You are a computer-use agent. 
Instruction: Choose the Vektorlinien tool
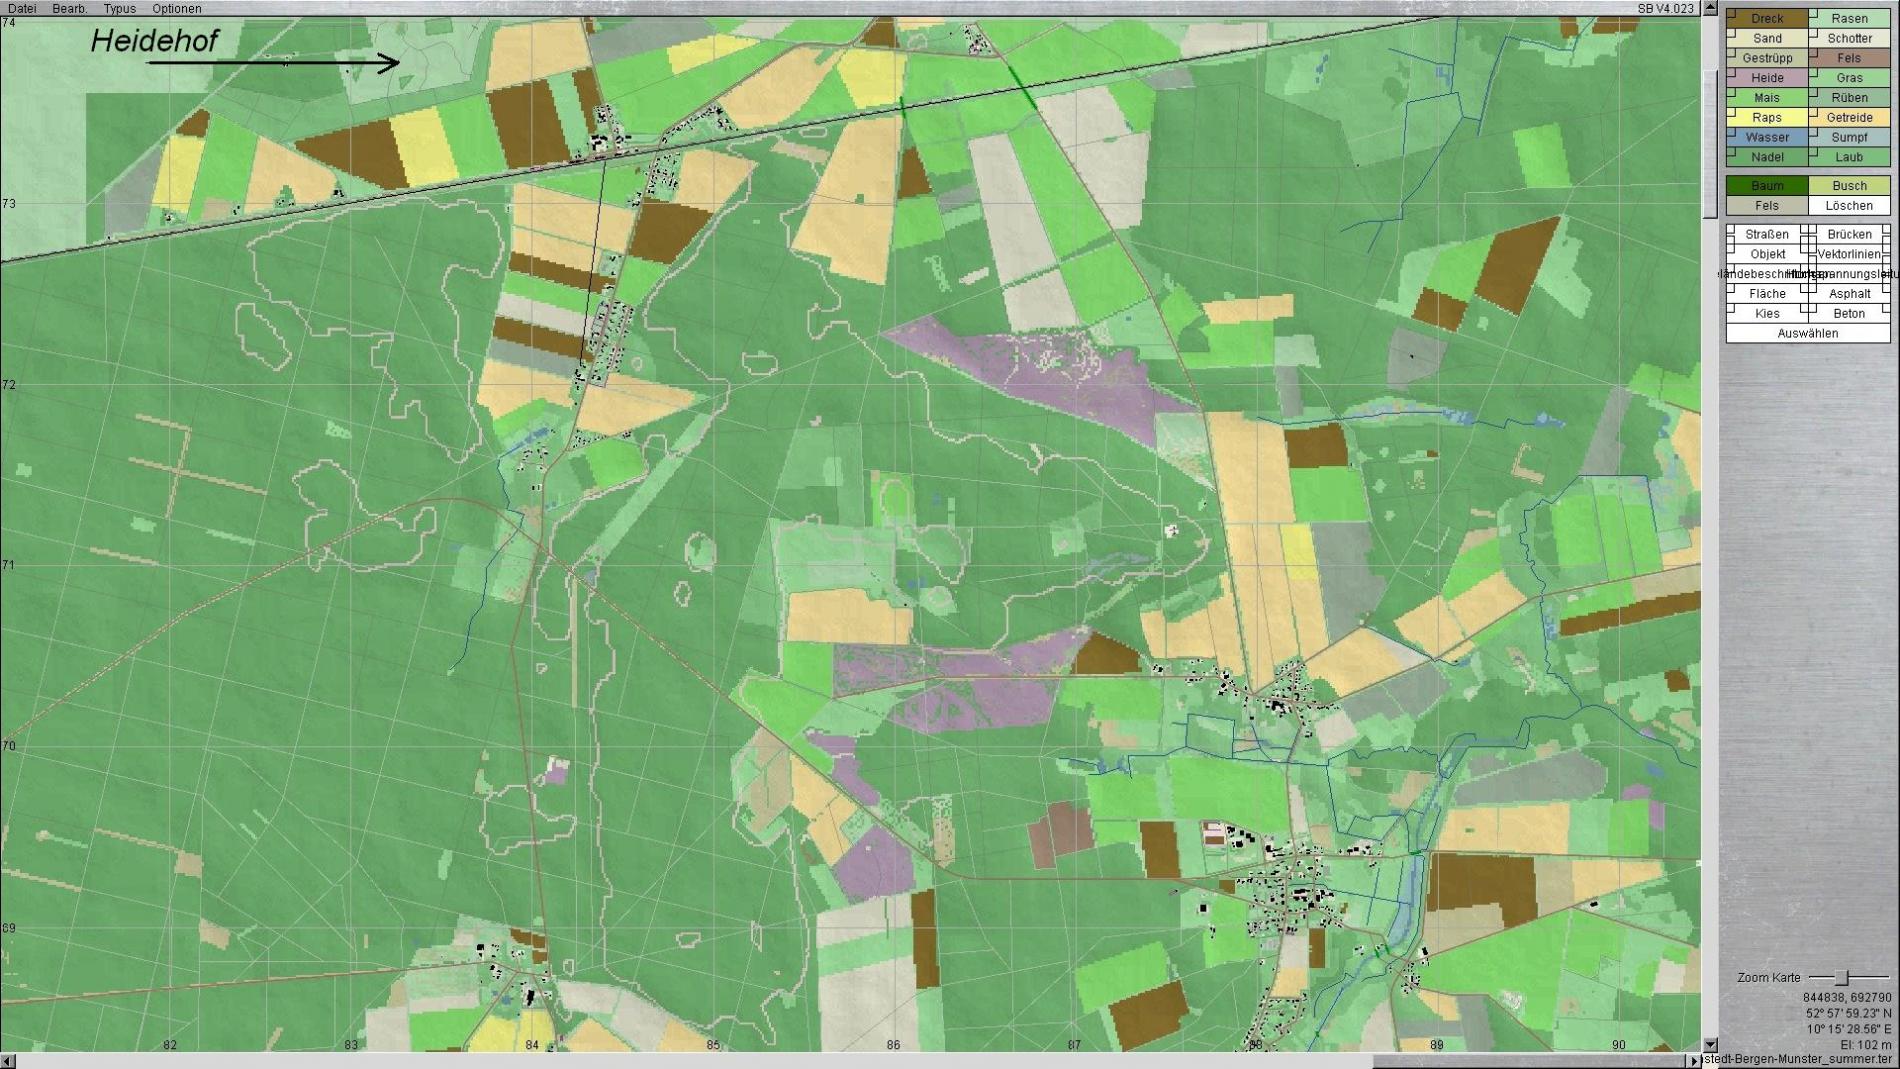point(1849,254)
